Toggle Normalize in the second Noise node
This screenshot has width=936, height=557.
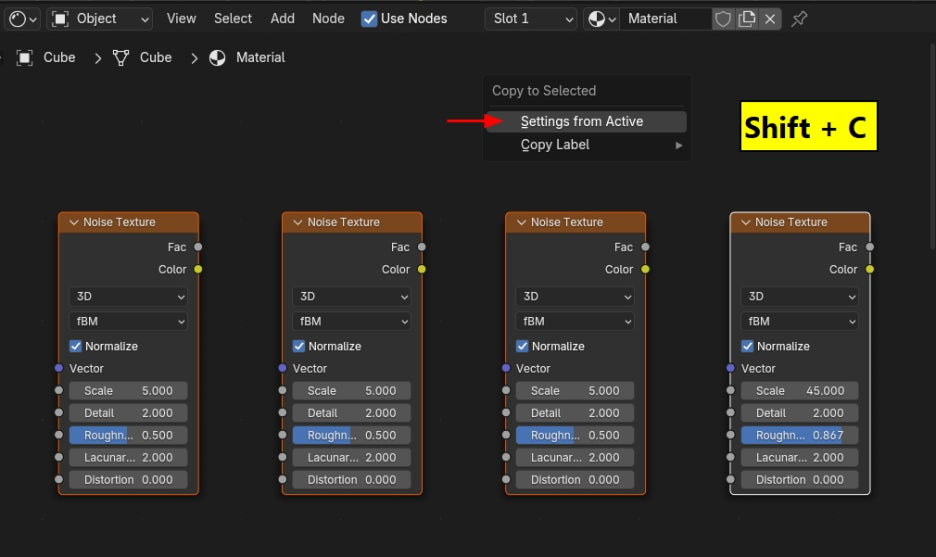click(x=299, y=346)
